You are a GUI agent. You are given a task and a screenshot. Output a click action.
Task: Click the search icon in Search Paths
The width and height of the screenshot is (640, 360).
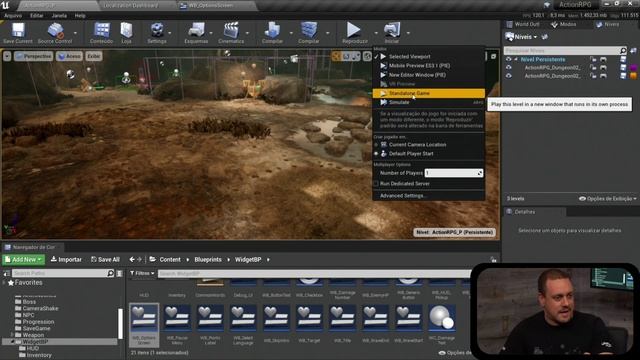pyautogui.click(x=110, y=273)
